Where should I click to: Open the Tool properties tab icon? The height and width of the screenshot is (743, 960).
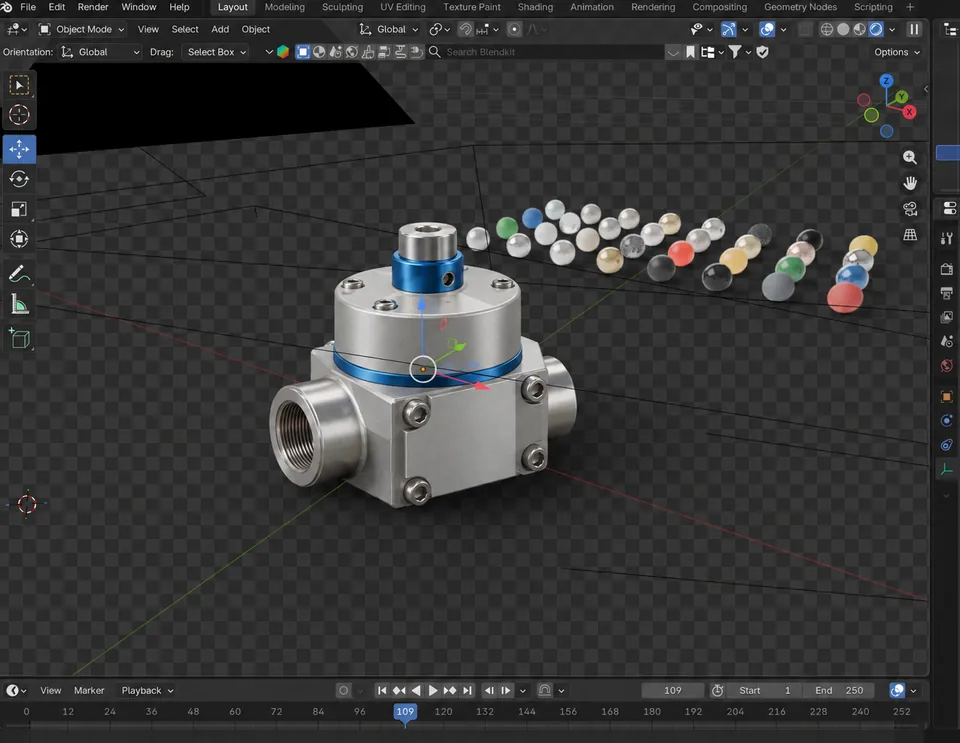[947, 238]
